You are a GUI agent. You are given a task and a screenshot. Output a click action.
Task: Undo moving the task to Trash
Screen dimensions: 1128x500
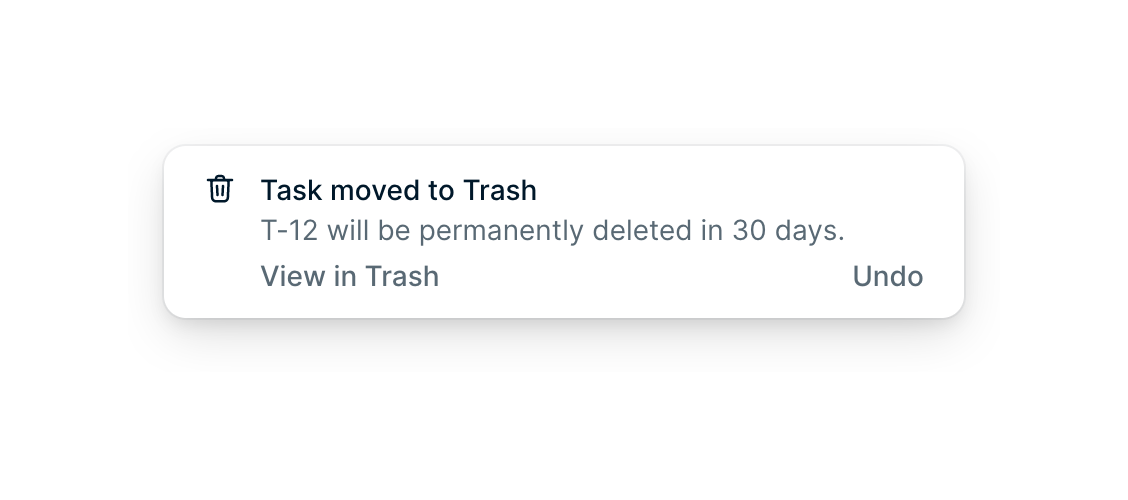tap(887, 276)
